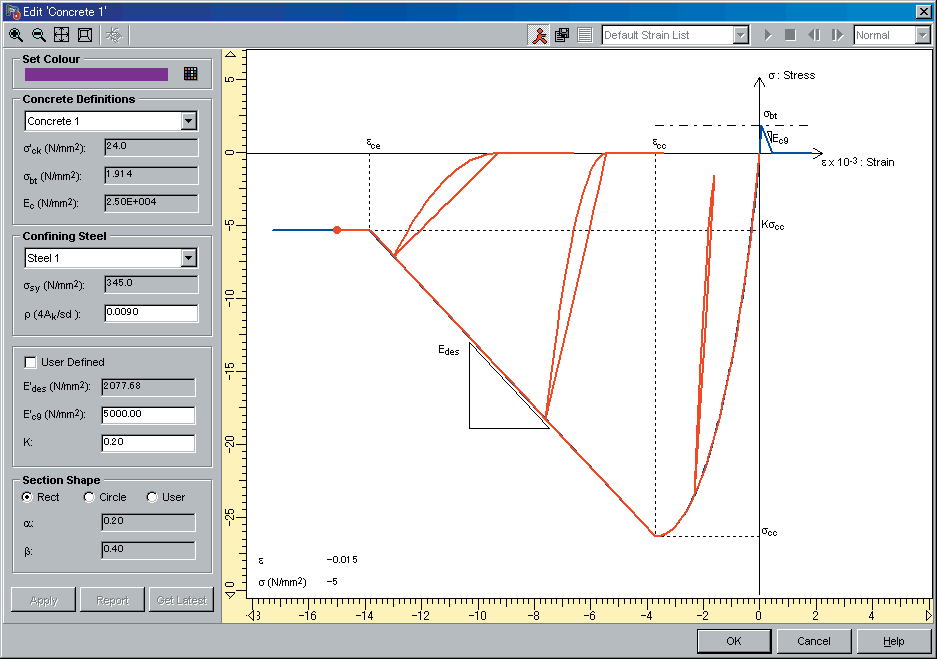Select the Circle section shape
This screenshot has width=937, height=659.
(x=89, y=497)
